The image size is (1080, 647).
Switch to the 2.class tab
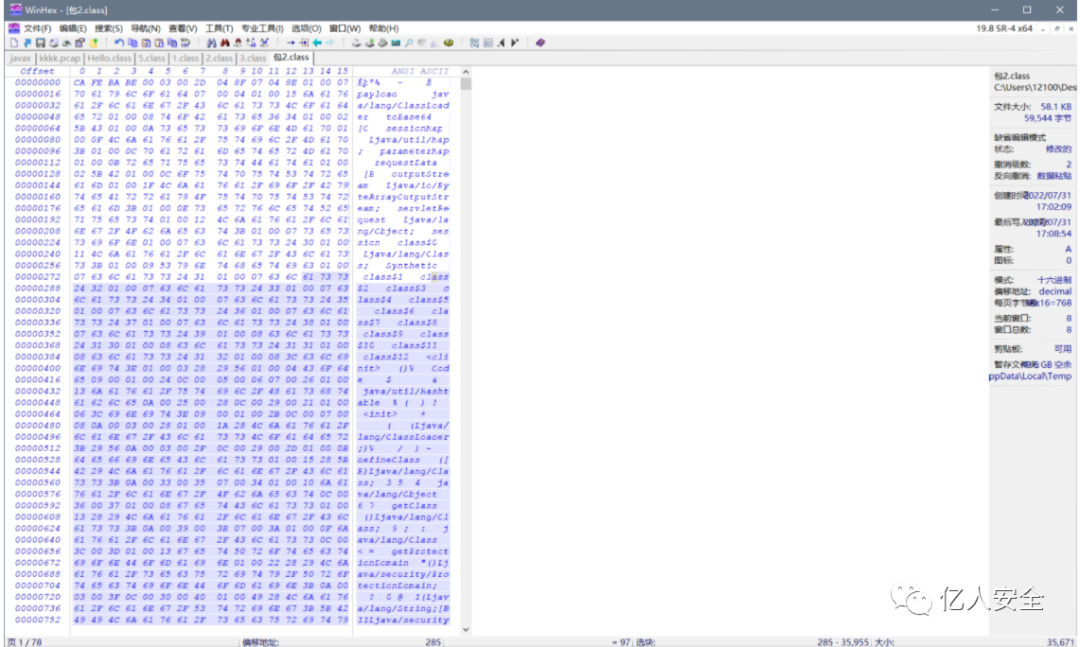click(x=219, y=58)
